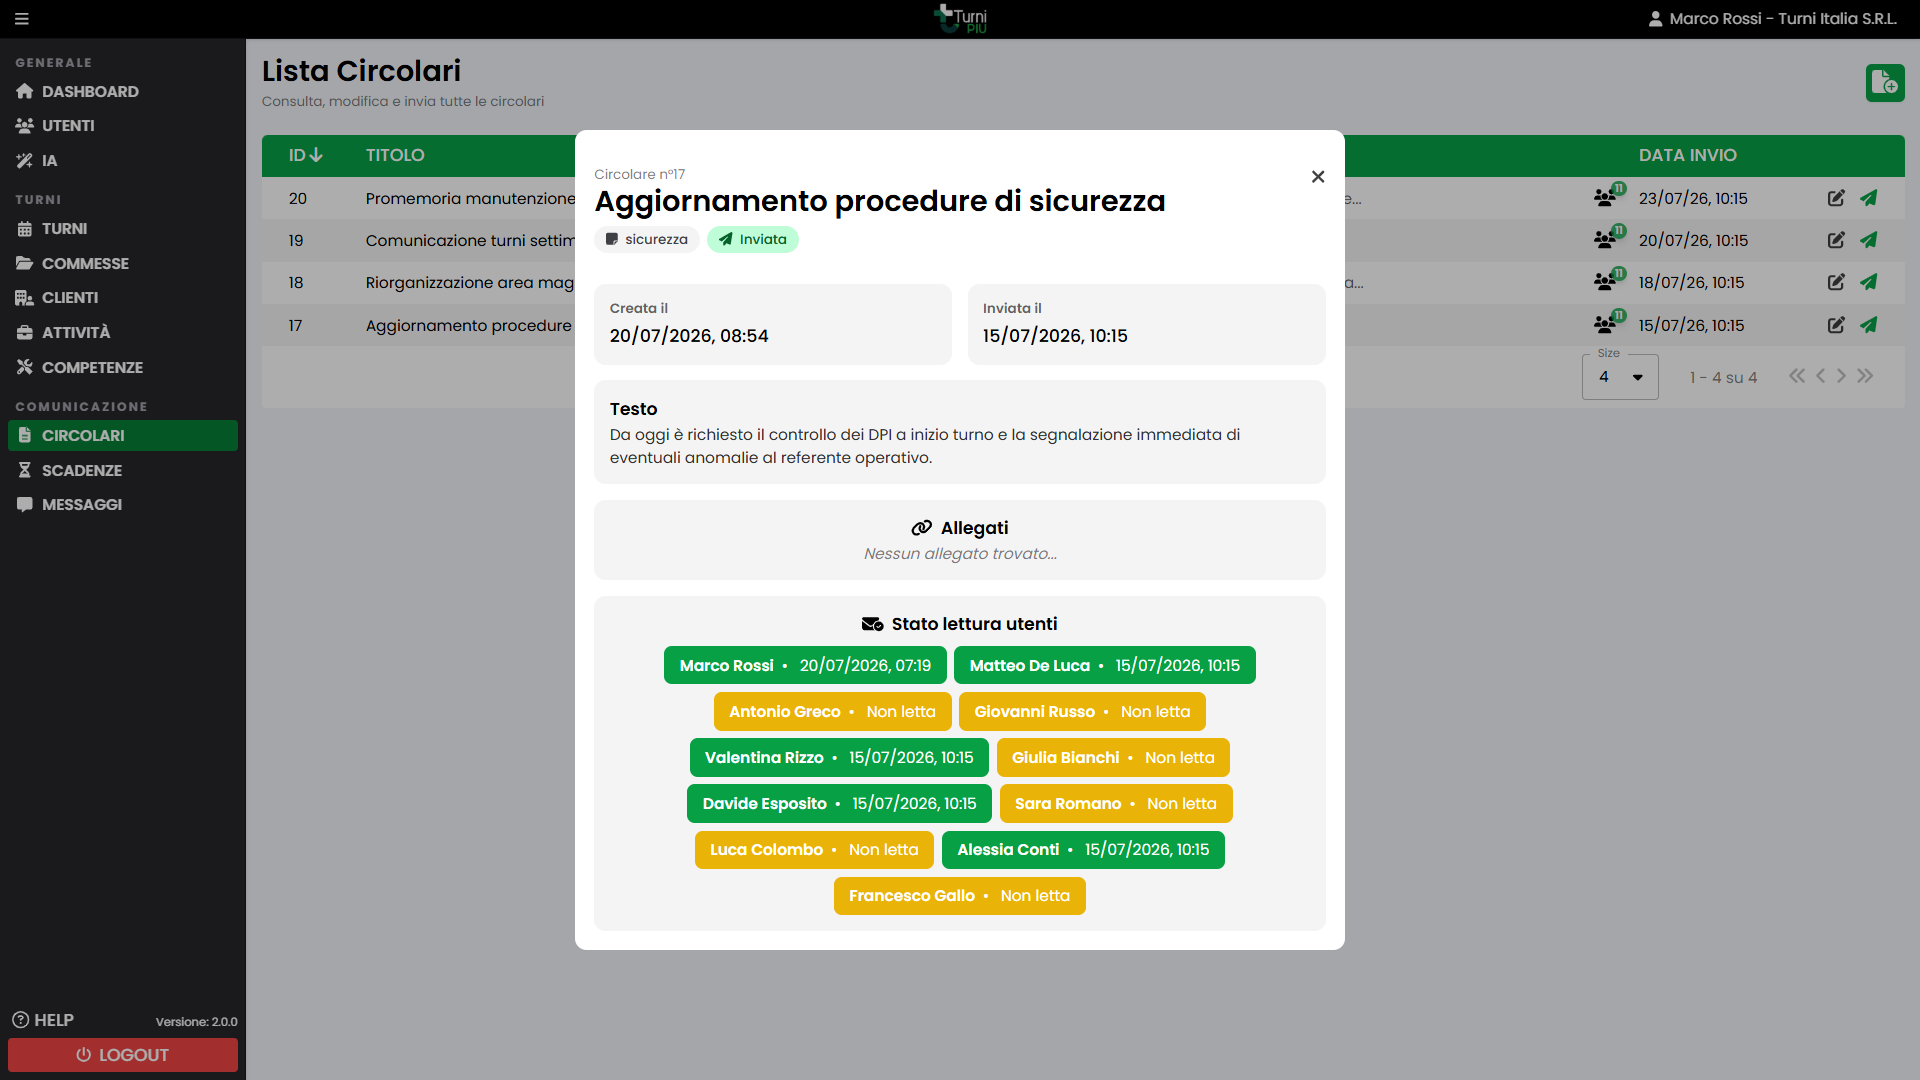Click Francesco Gallo Non letta chip
Image resolution: width=1920 pixels, height=1080 pixels.
pyautogui.click(x=959, y=896)
